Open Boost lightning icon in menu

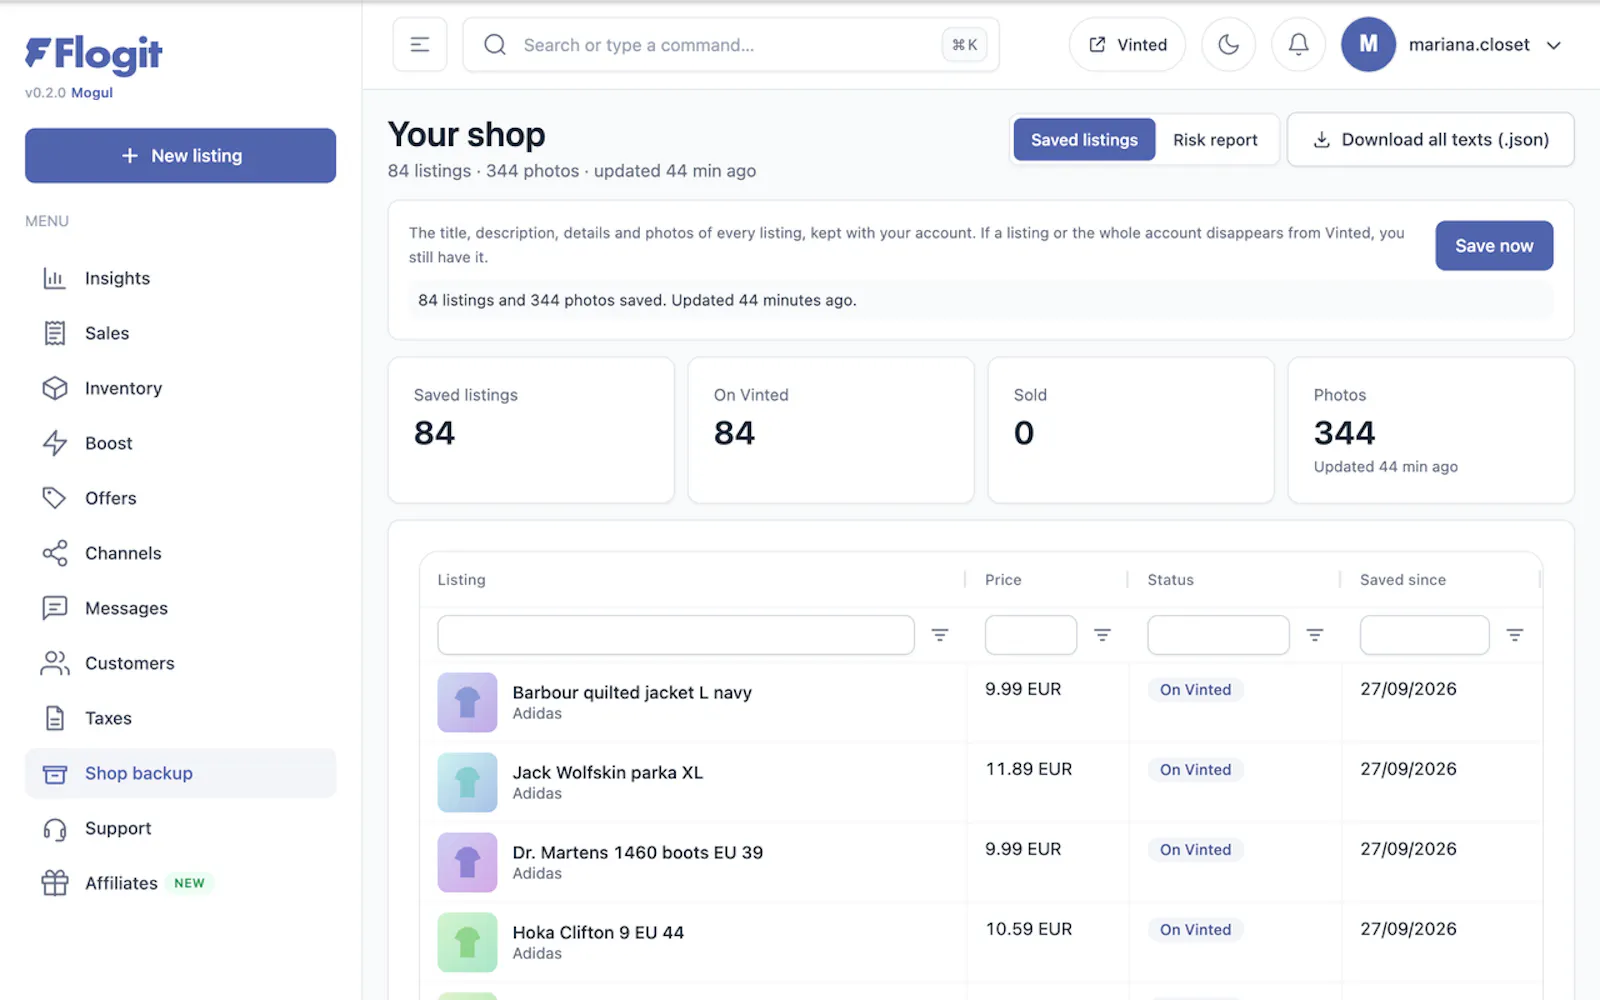(55, 443)
